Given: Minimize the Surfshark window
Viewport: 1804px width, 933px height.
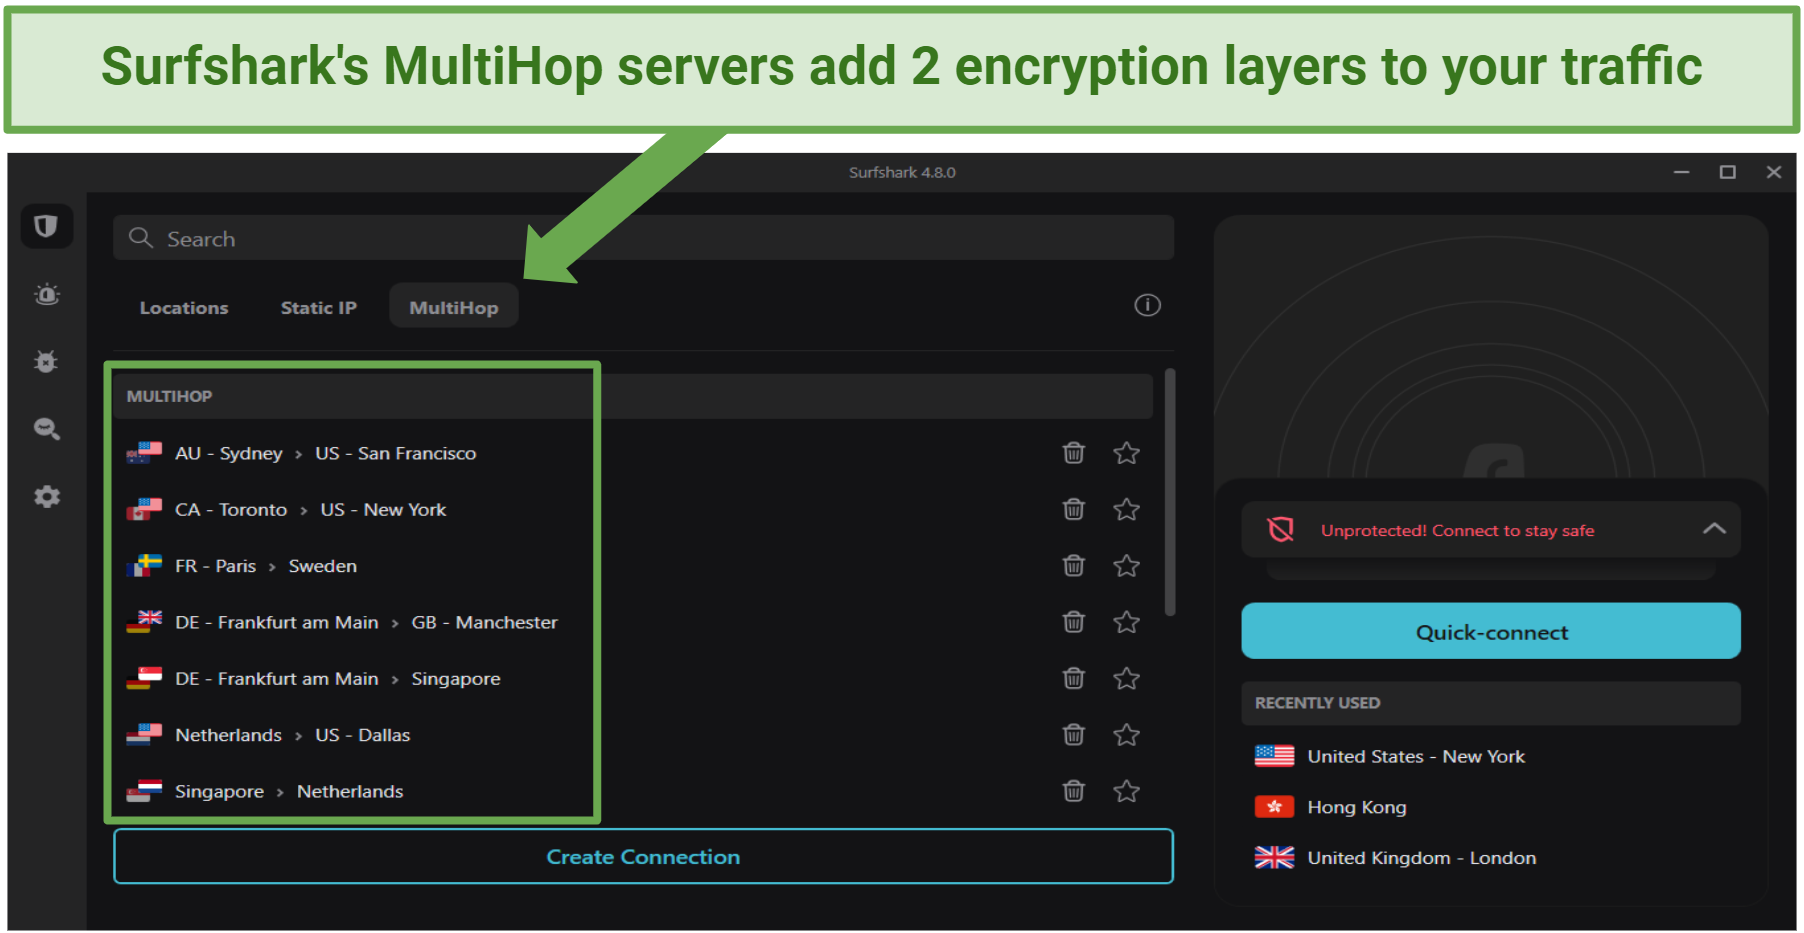Looking at the screenshot, I should [x=1681, y=172].
